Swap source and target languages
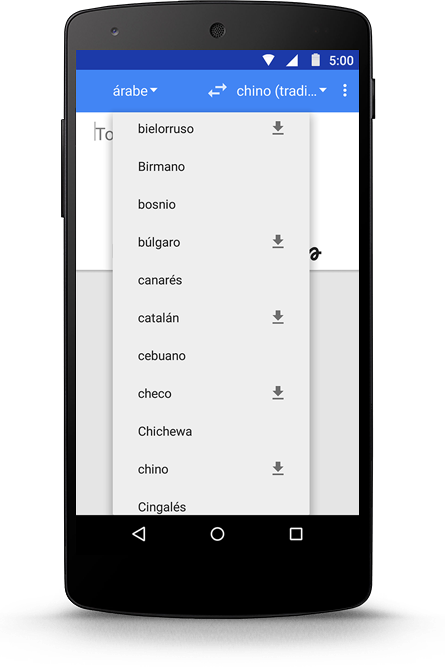The height and width of the screenshot is (667, 445). [x=217, y=91]
